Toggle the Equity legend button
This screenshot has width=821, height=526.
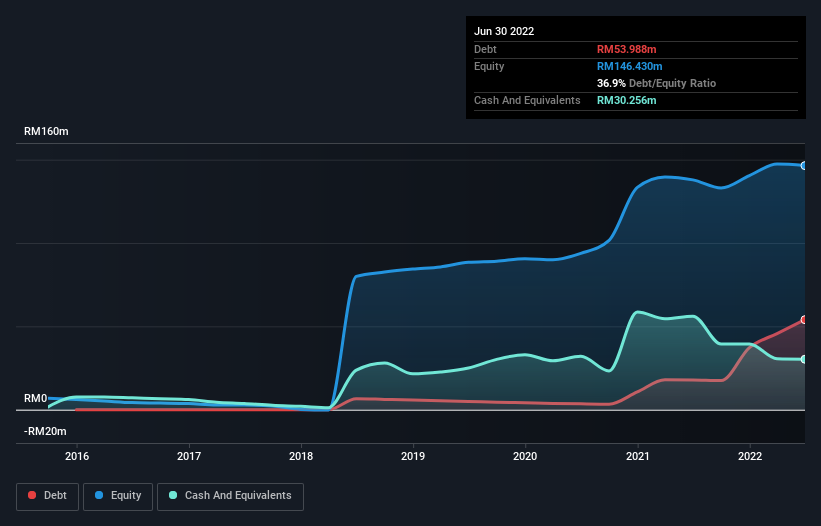point(118,496)
